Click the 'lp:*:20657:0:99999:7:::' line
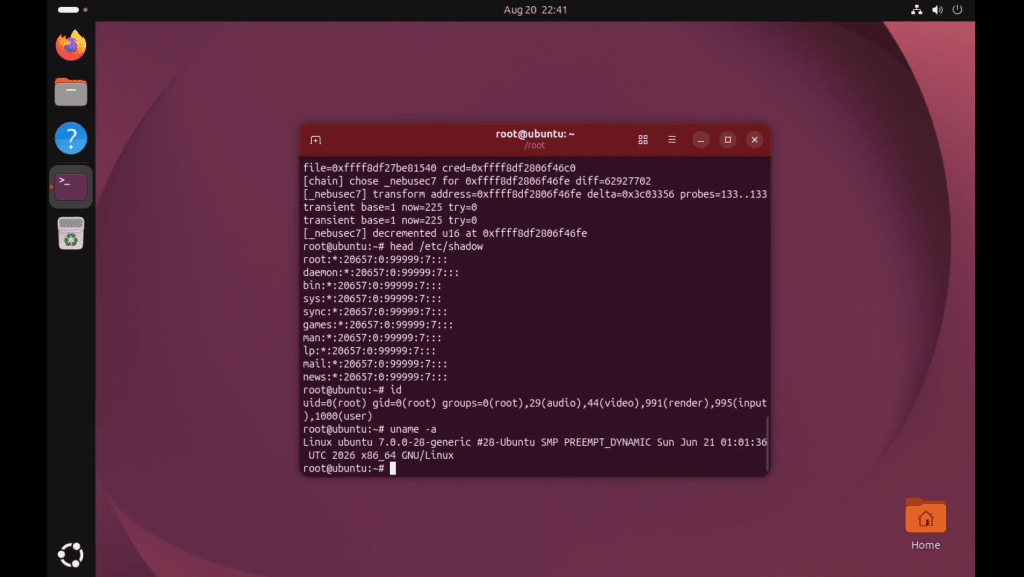Viewport: 1024px width, 577px height. pos(369,351)
